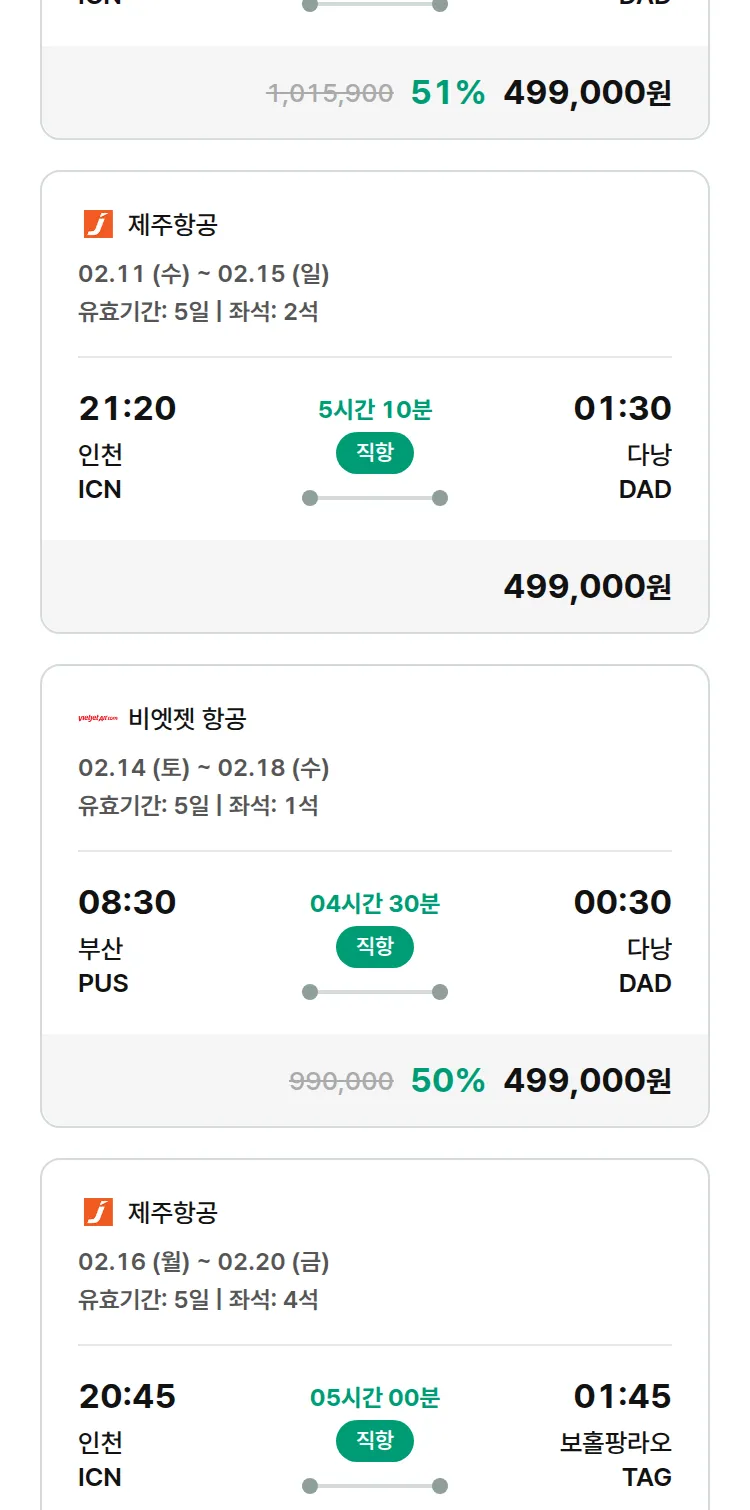
Task: Click the route line under 5시간 10분
Action: [375, 498]
